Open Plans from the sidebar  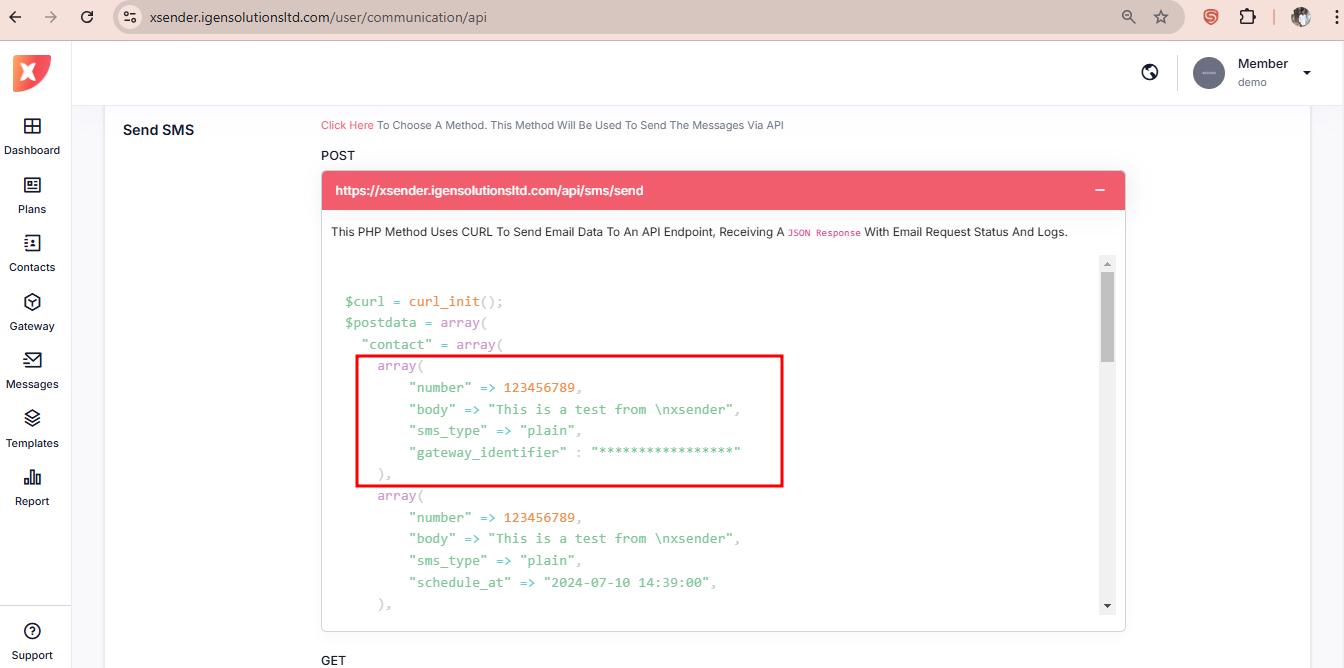(32, 186)
